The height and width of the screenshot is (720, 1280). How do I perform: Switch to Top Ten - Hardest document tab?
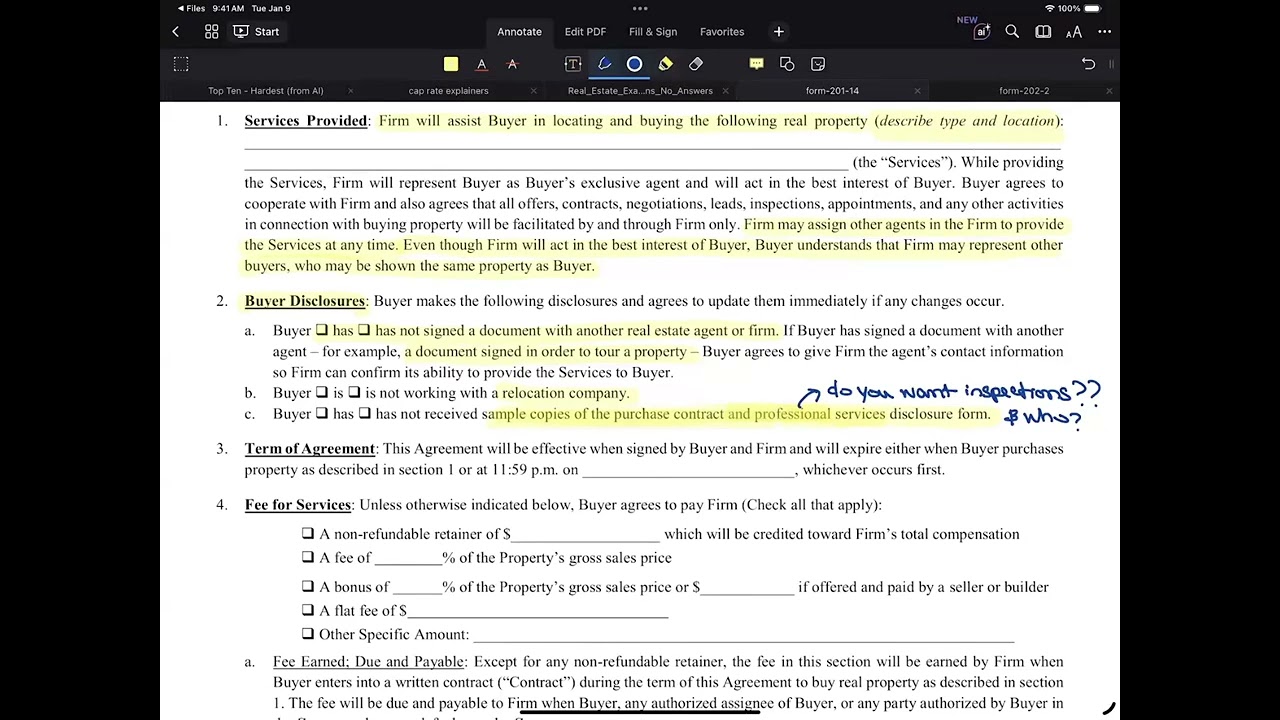coord(265,91)
